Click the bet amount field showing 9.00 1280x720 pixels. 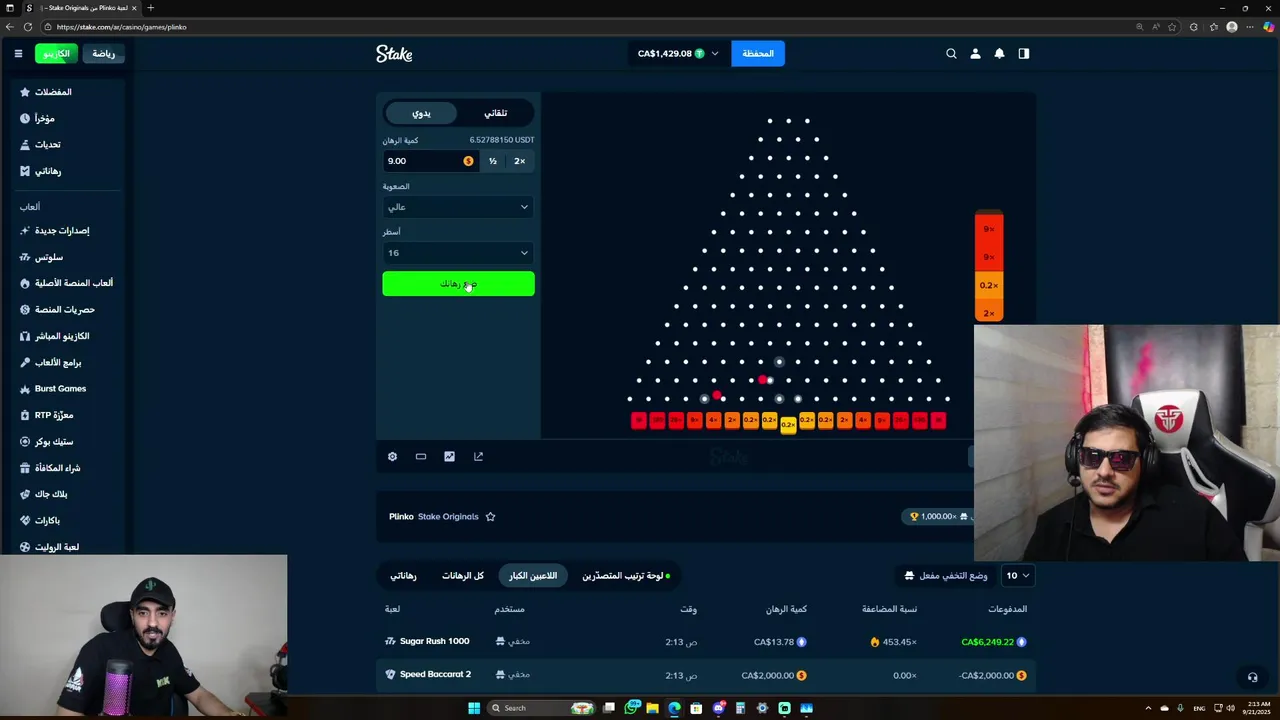point(430,161)
